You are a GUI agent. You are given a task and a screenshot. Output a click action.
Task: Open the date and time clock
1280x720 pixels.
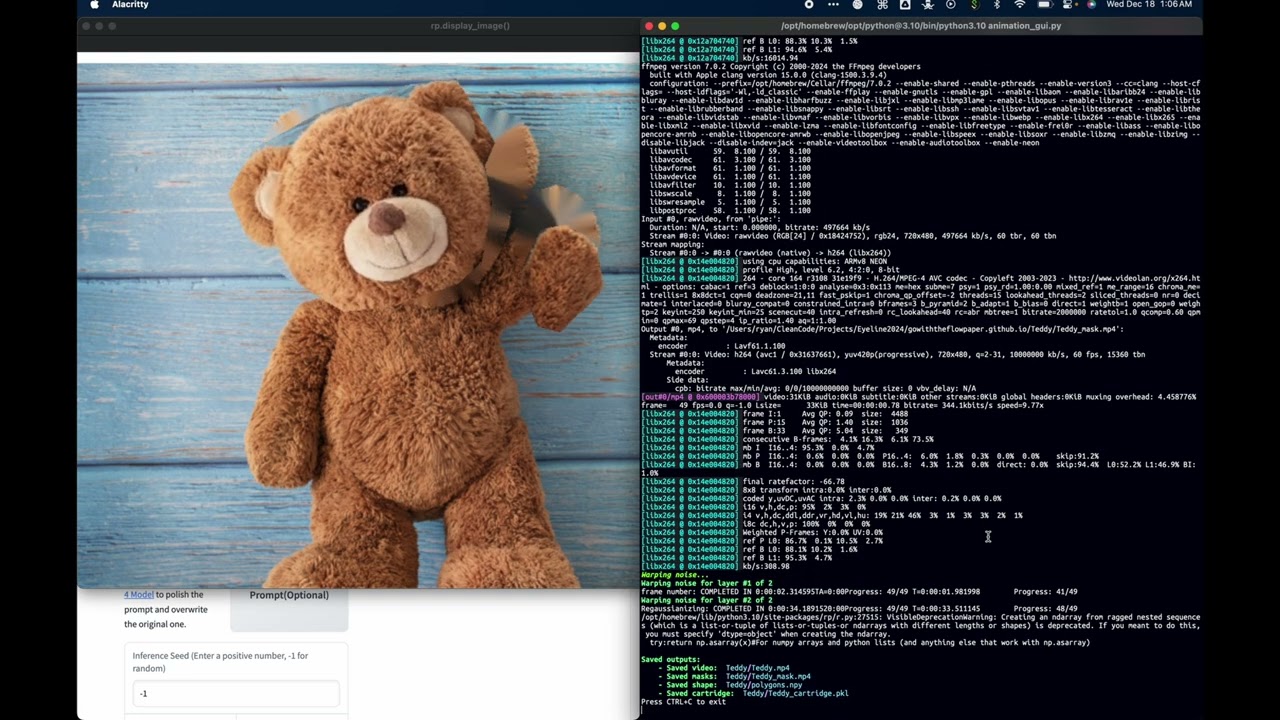click(1149, 5)
